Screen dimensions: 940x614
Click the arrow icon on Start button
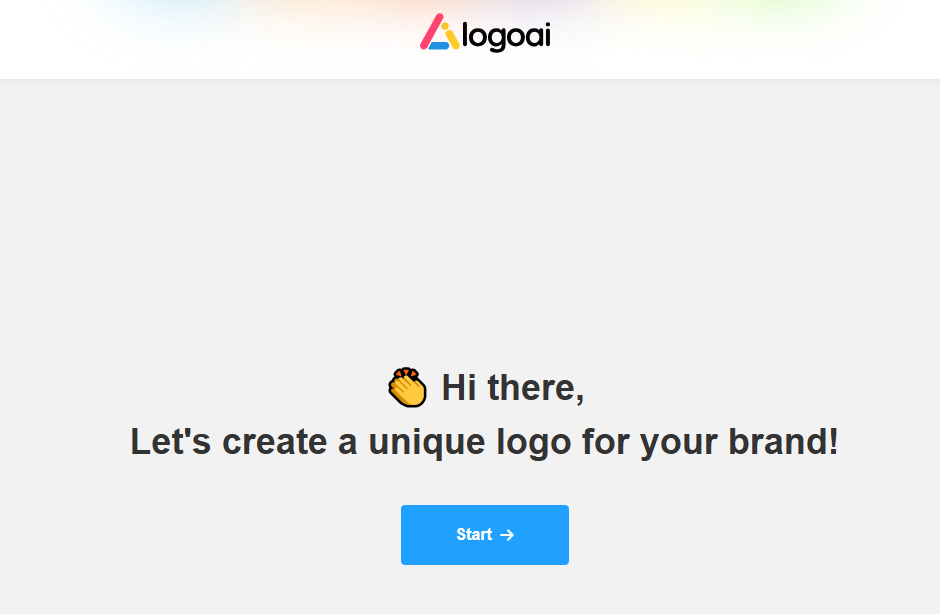tap(507, 535)
